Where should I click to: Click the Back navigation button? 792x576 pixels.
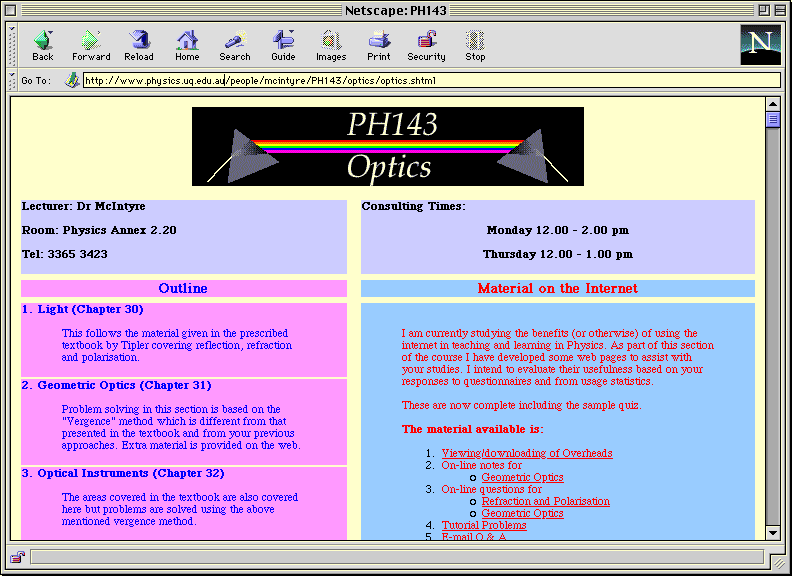pos(43,44)
